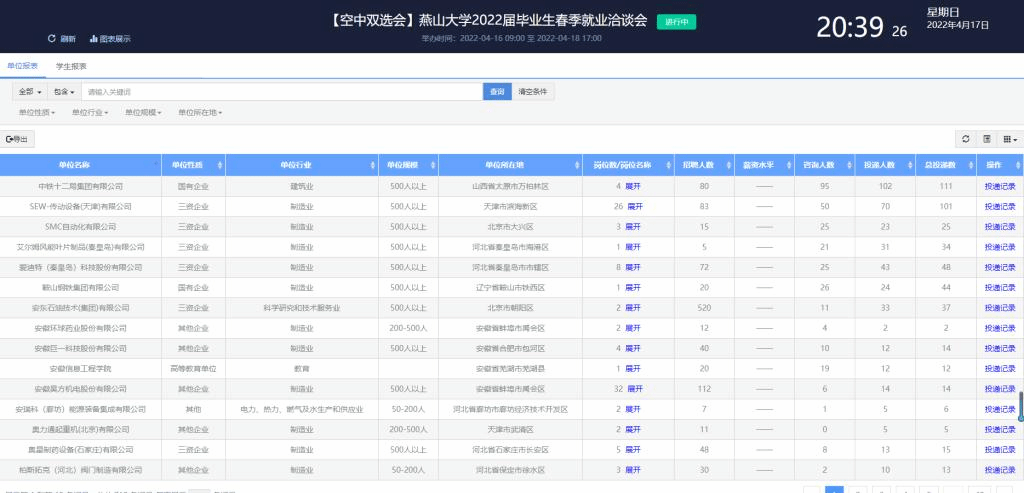The image size is (1024, 493).
Task: Select the 单位报表 tab
Action: [23, 66]
